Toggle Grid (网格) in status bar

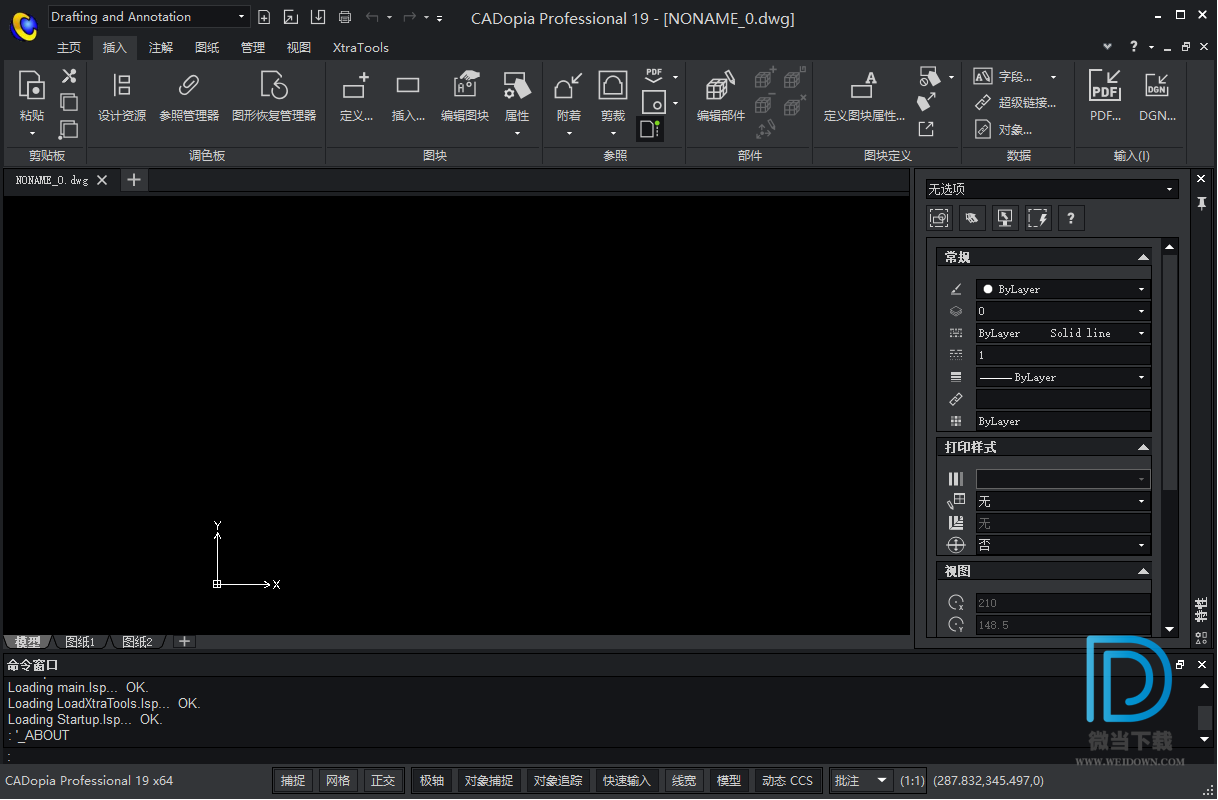point(338,781)
